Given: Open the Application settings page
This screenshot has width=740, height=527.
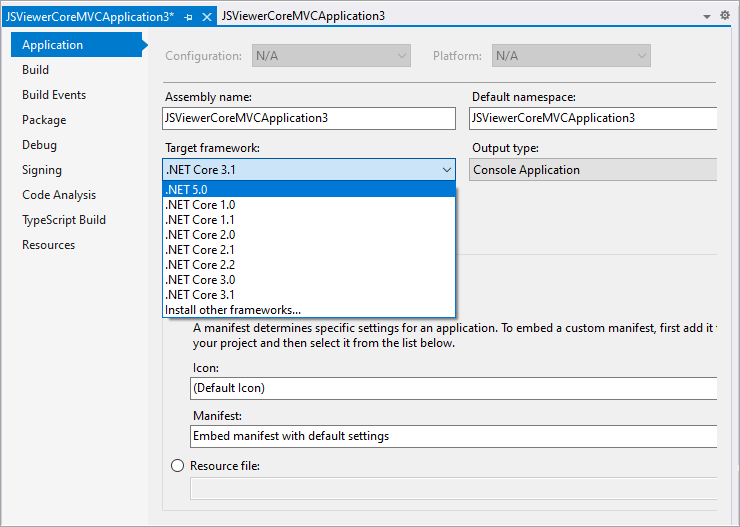Looking at the screenshot, I should pos(76,45).
